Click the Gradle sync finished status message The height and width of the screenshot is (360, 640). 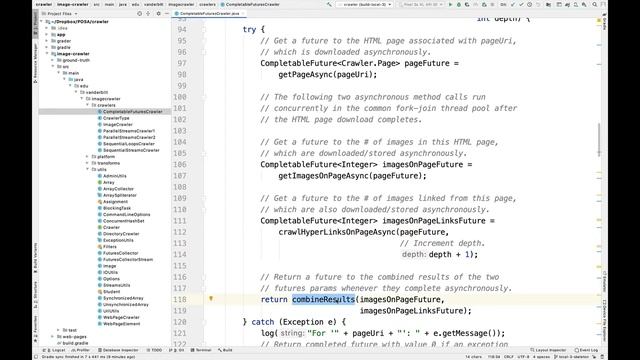point(88,357)
